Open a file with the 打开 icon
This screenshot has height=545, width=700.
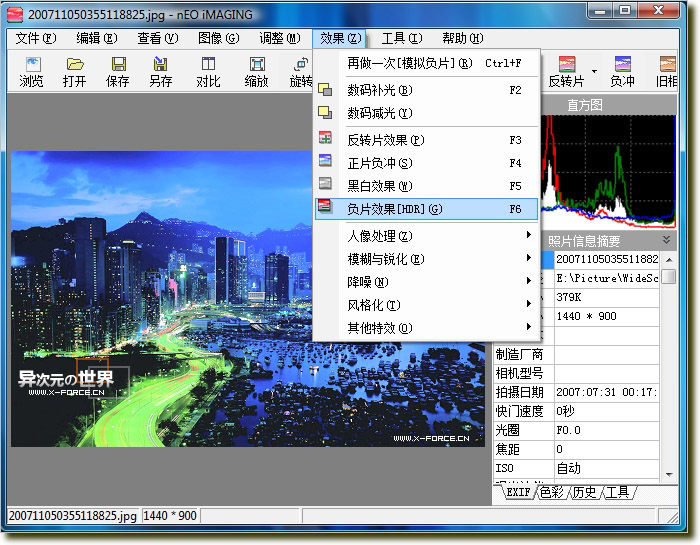pyautogui.click(x=74, y=72)
